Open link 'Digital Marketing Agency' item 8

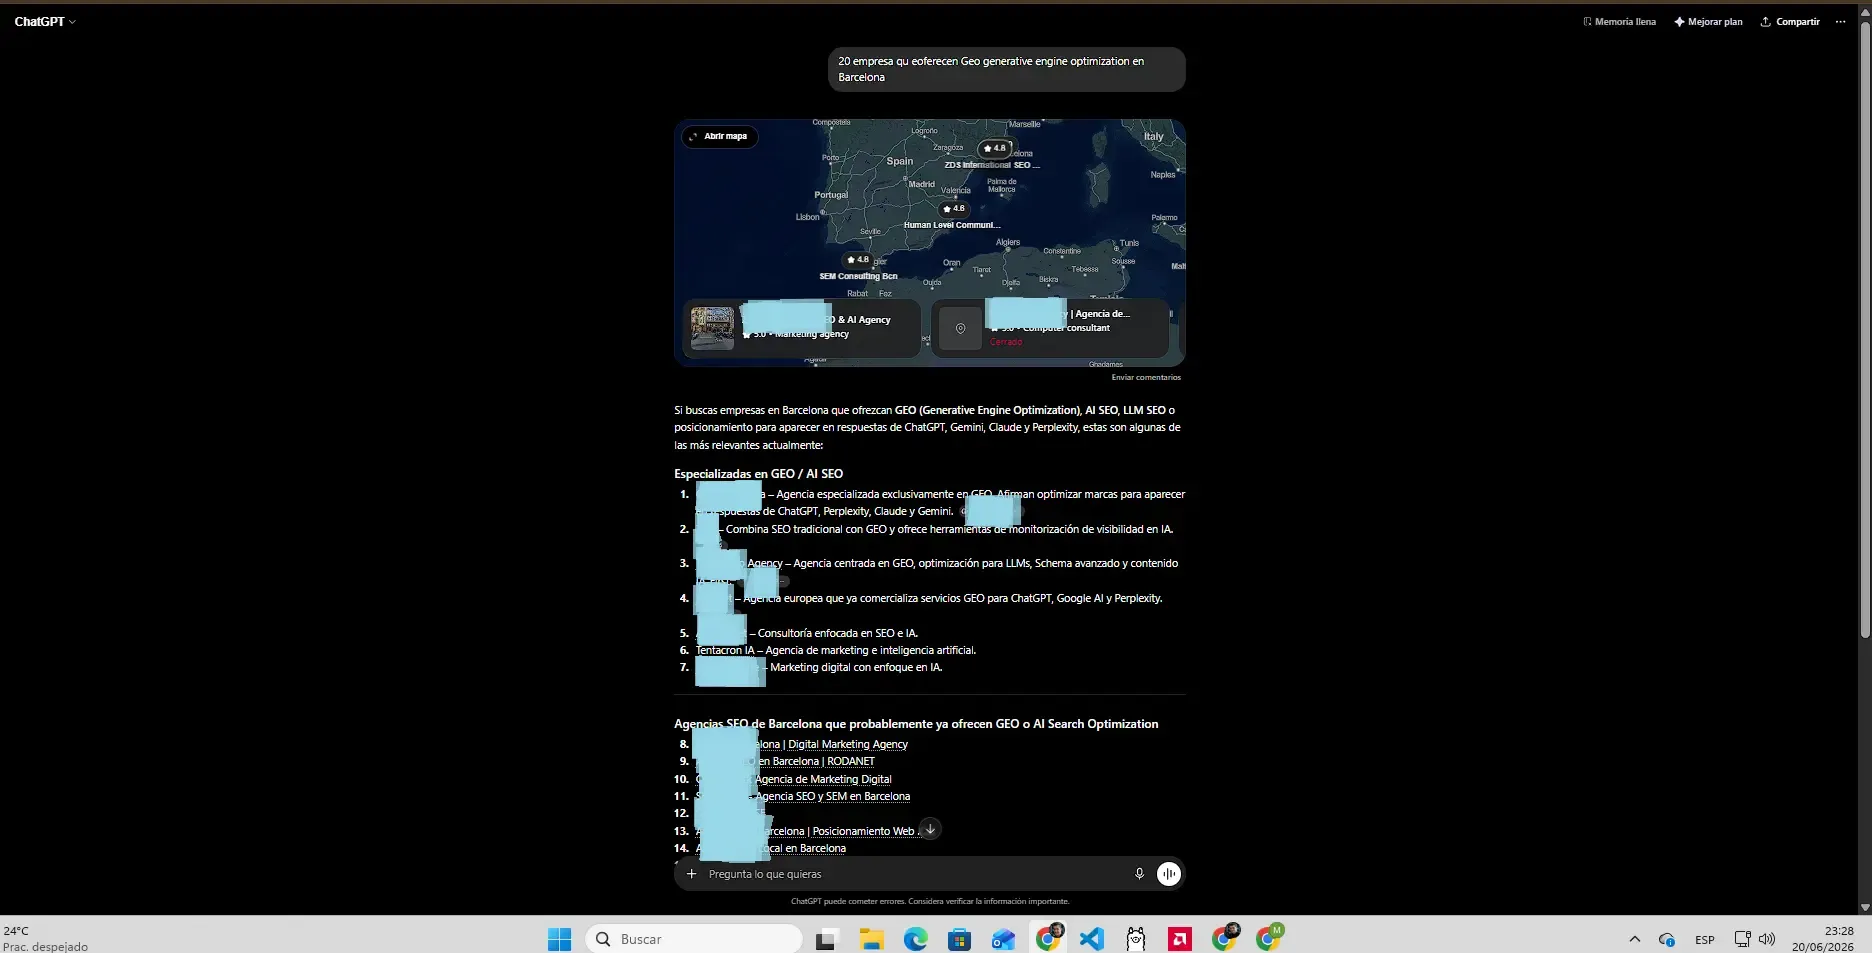coord(848,744)
